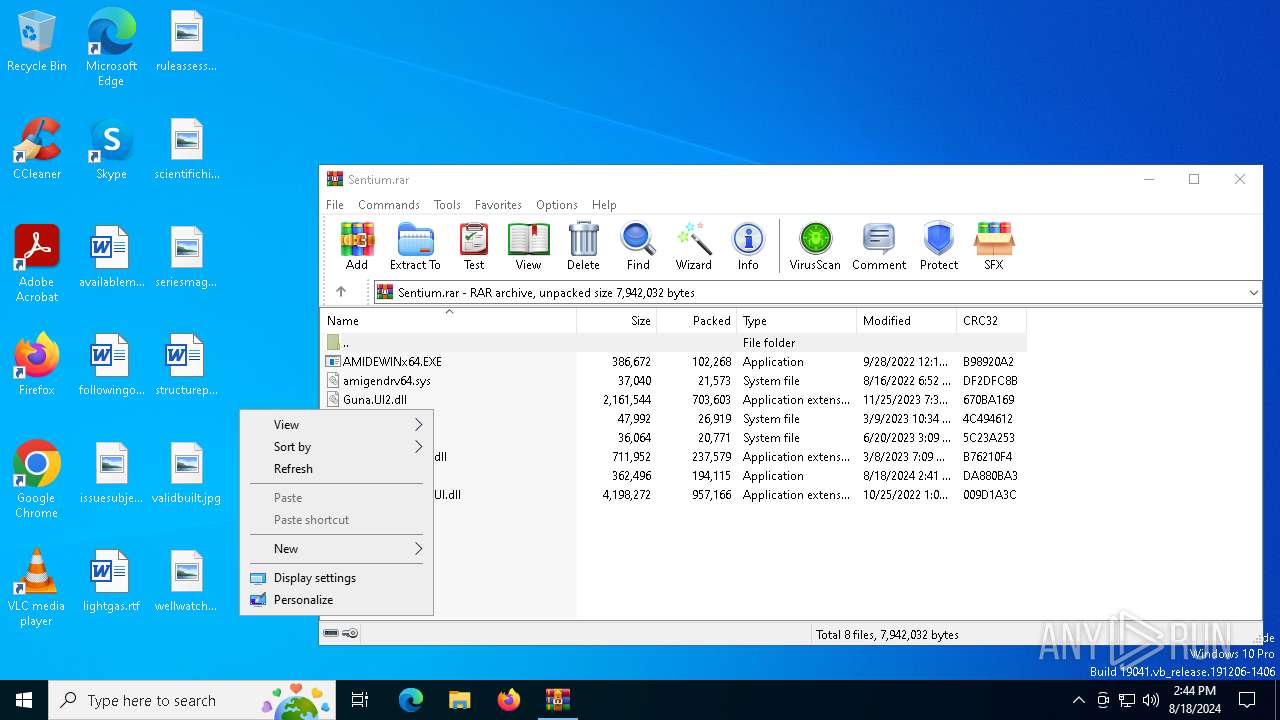1280x720 pixels.
Task: Select the AMIDEWINx64.EXE file row
Action: 673,362
